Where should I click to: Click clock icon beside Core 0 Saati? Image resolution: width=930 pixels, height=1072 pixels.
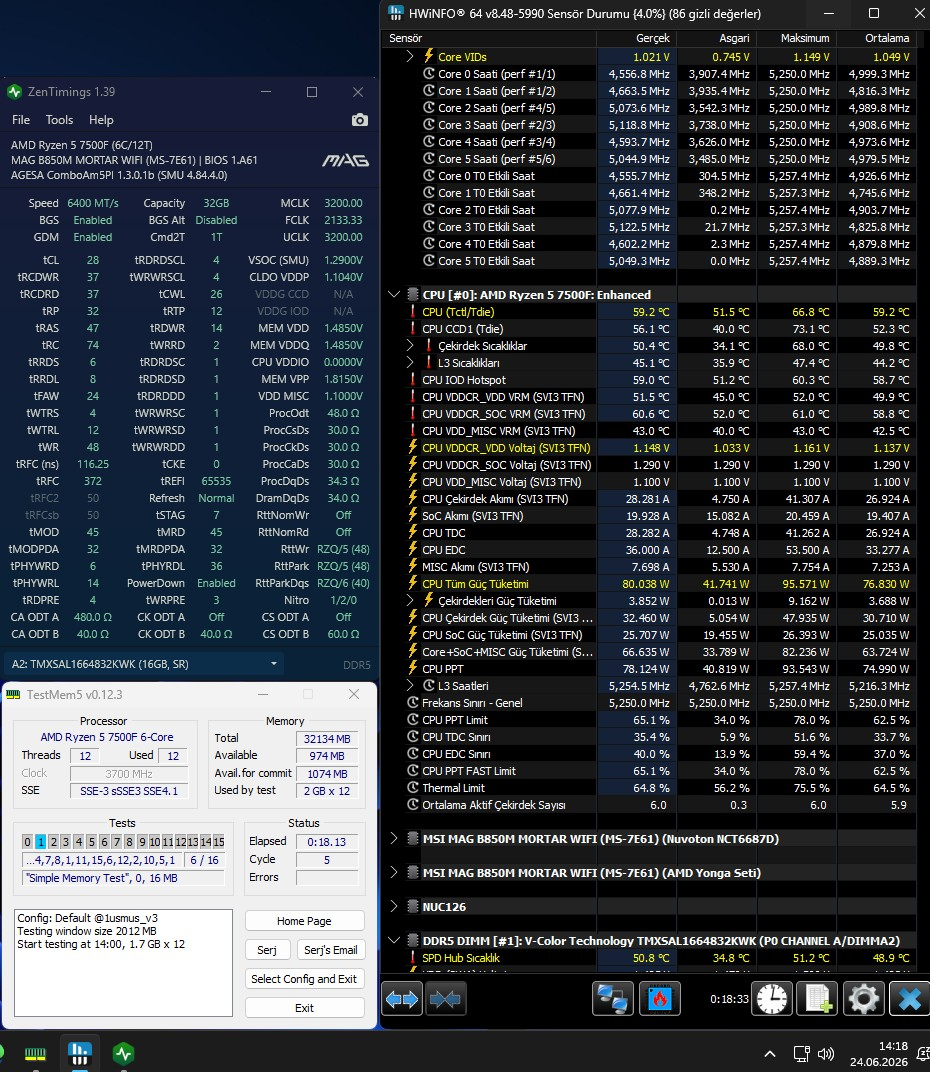[x=429, y=73]
